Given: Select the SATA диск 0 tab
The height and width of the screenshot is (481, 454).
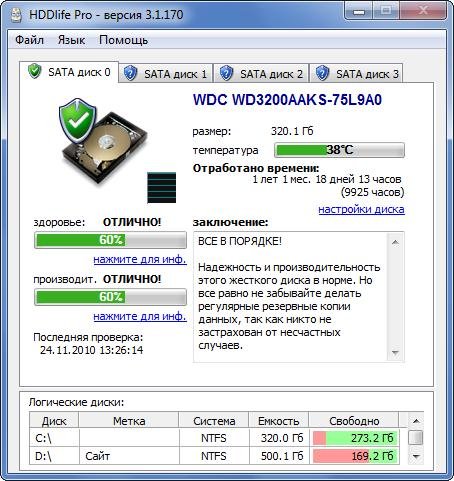Looking at the screenshot, I should coord(69,72).
